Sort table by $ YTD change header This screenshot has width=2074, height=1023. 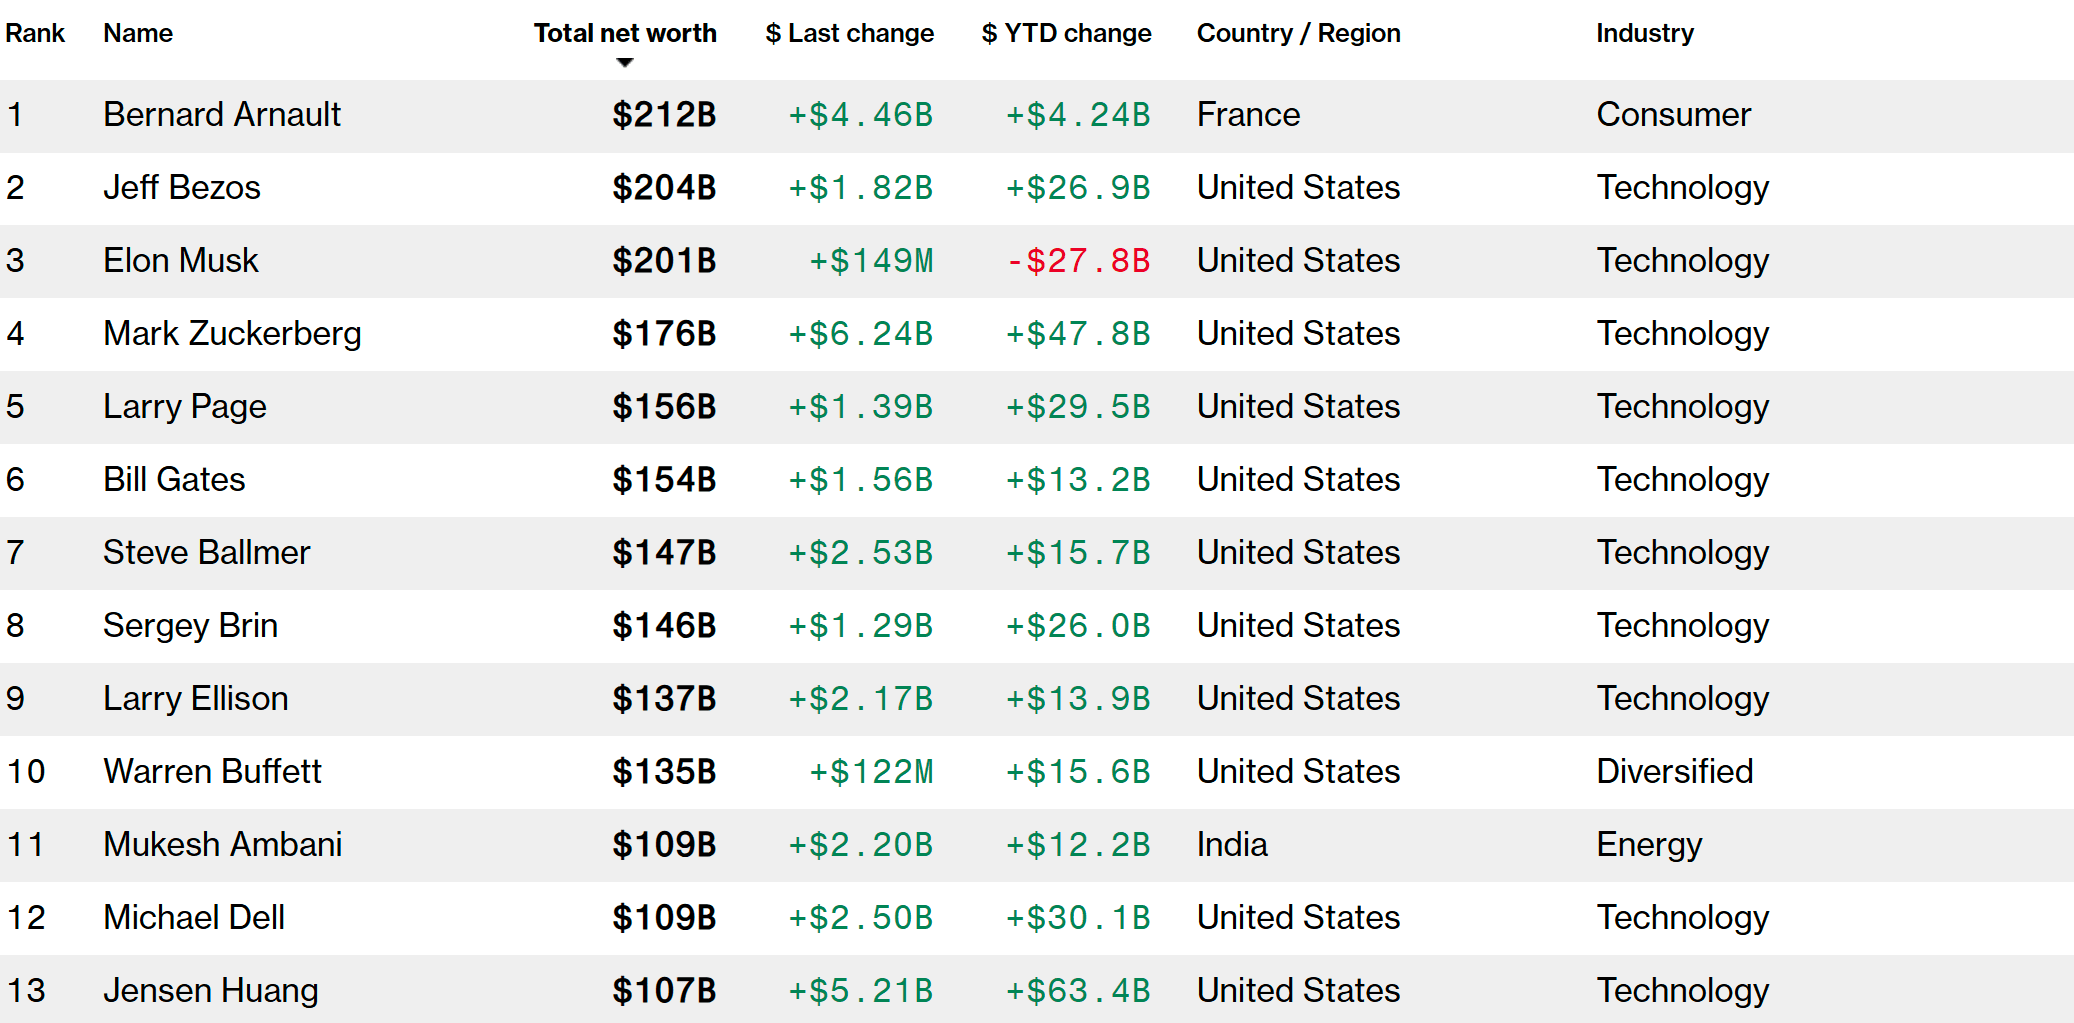coord(1066,33)
